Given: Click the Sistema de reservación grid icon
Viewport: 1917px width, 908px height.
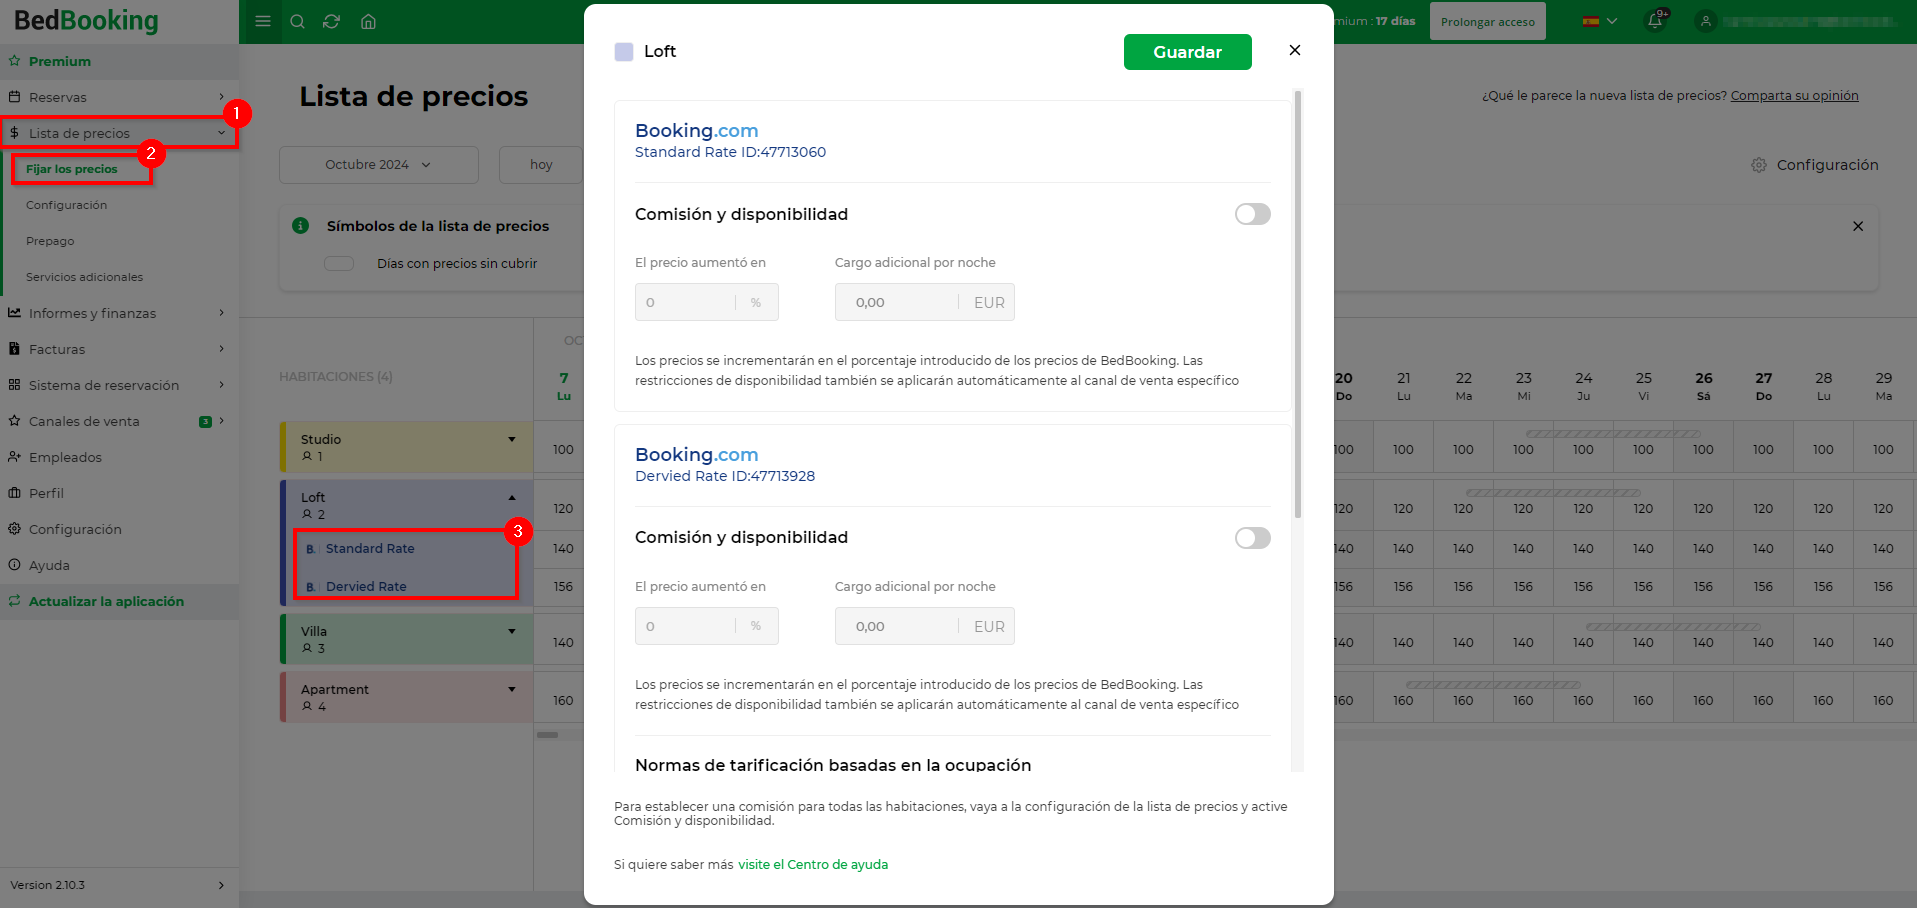Looking at the screenshot, I should (15, 385).
